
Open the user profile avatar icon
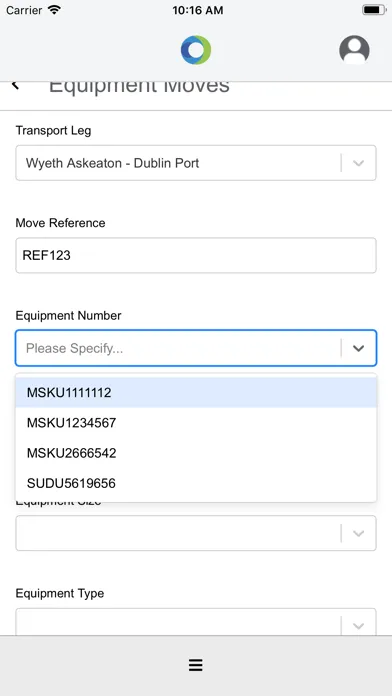354,50
